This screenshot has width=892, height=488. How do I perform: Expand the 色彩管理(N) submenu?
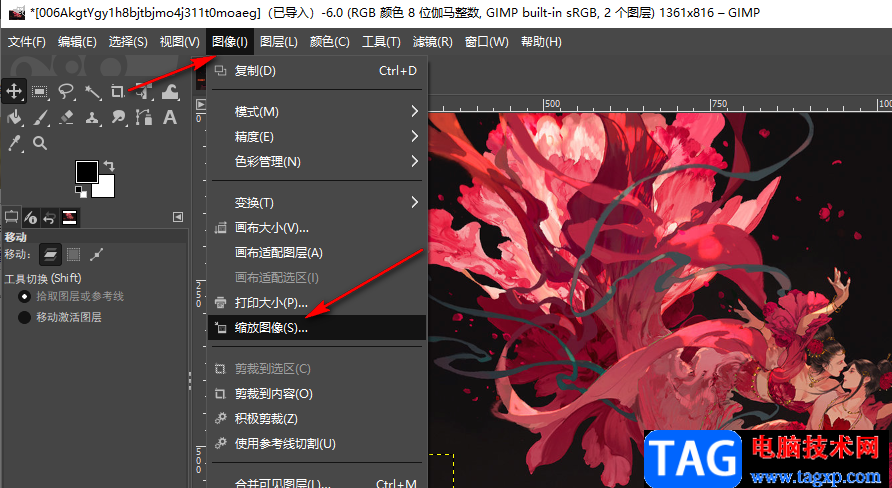pyautogui.click(x=317, y=162)
